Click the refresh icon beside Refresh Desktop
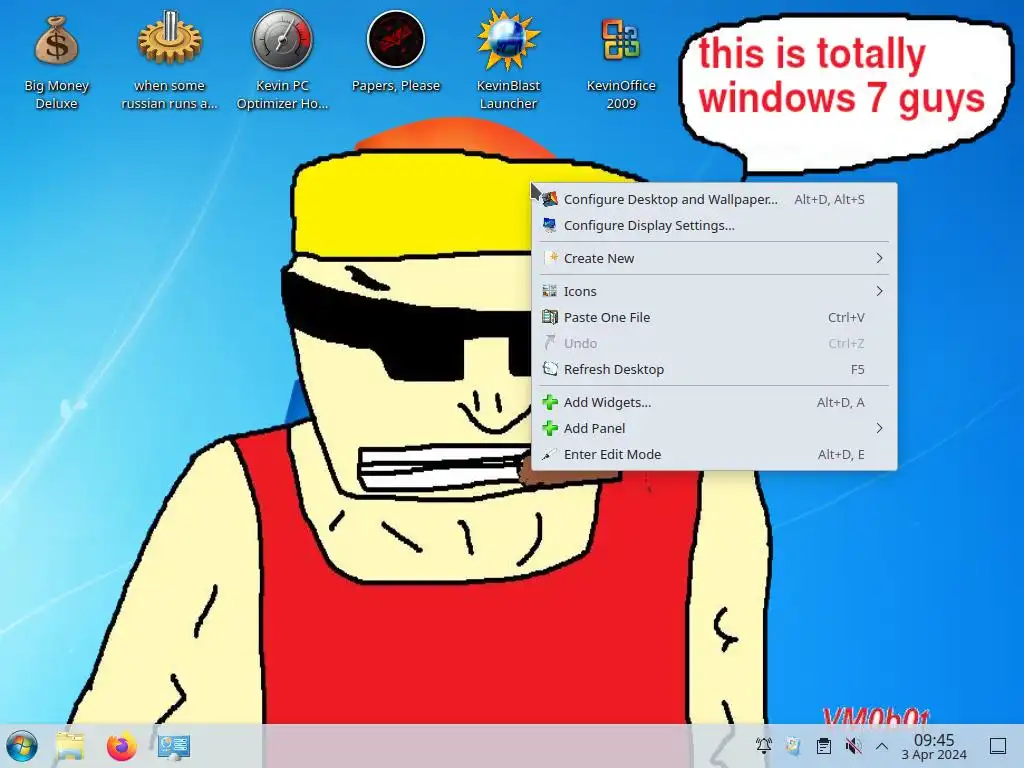Screen dimensions: 1024x768 tap(550, 369)
